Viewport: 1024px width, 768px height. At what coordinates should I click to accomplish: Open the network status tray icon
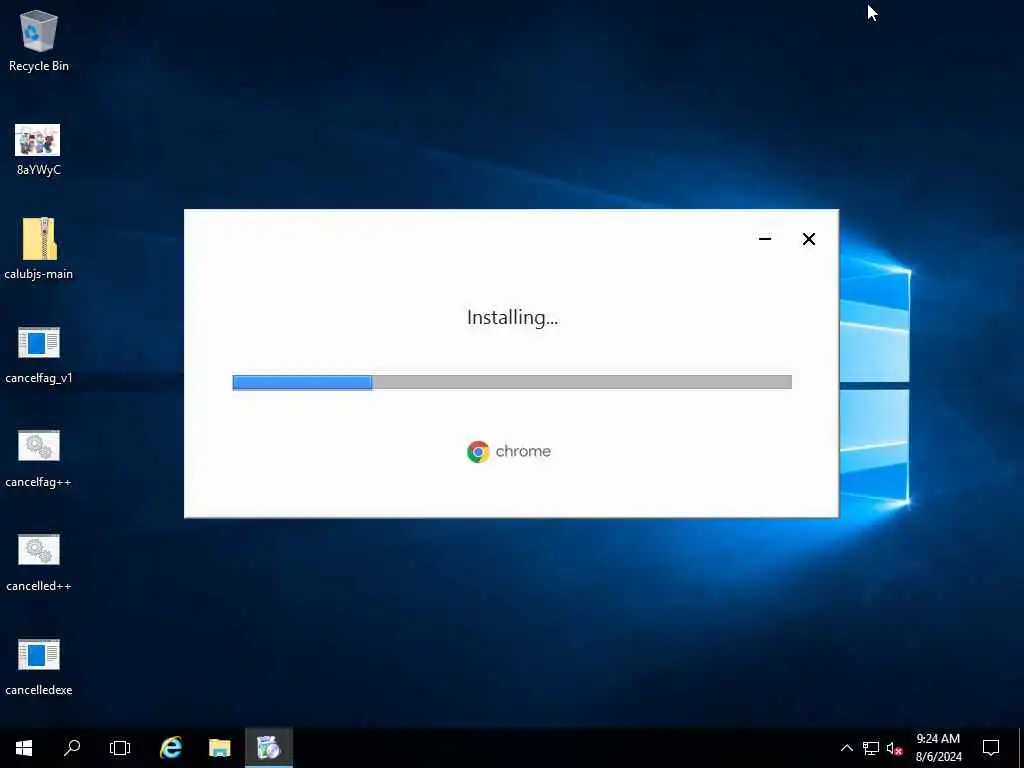(871, 748)
